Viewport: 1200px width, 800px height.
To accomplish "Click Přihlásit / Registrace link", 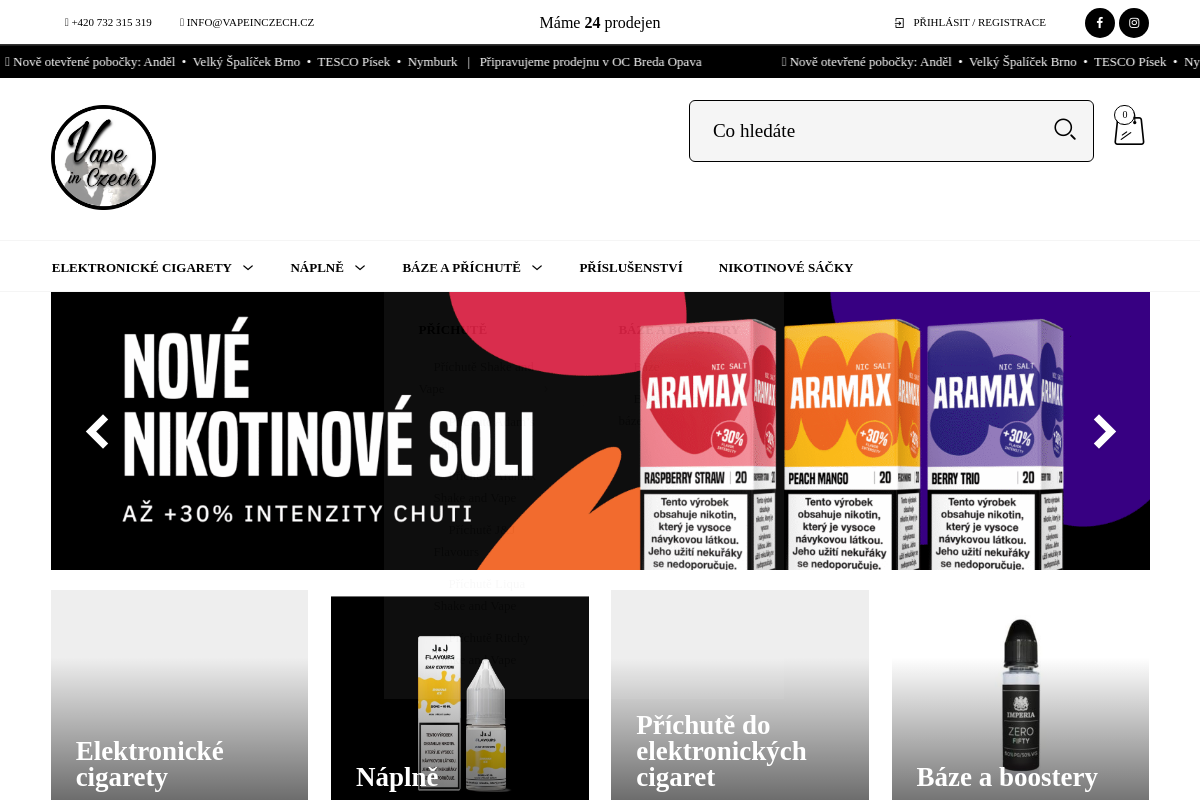I will click(979, 22).
